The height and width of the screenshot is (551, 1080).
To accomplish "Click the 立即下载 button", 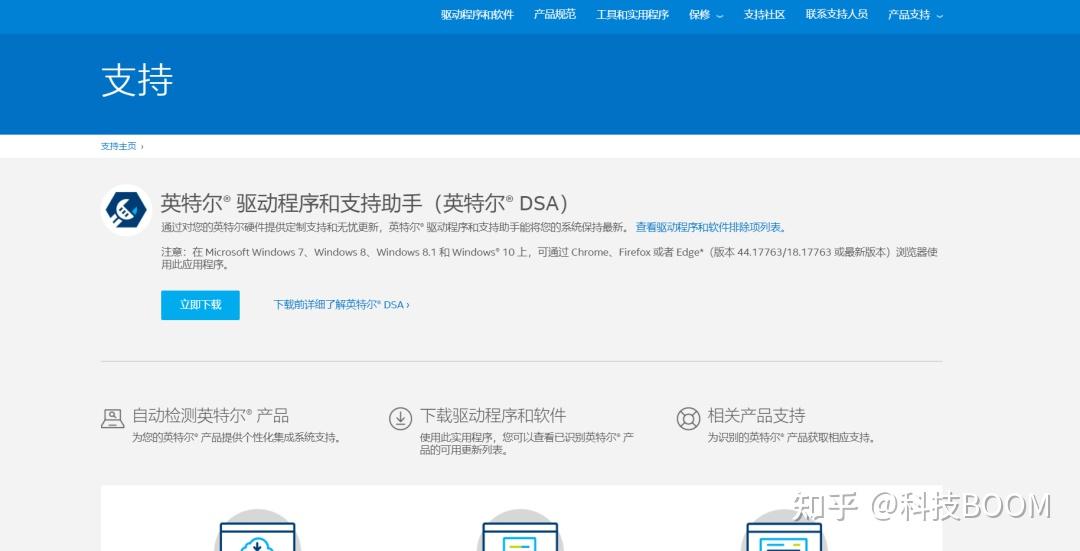I will coord(200,305).
